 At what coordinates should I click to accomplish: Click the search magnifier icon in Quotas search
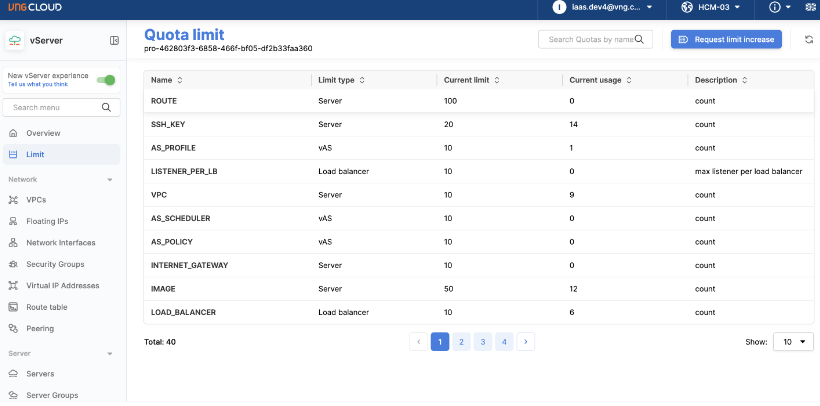point(640,39)
